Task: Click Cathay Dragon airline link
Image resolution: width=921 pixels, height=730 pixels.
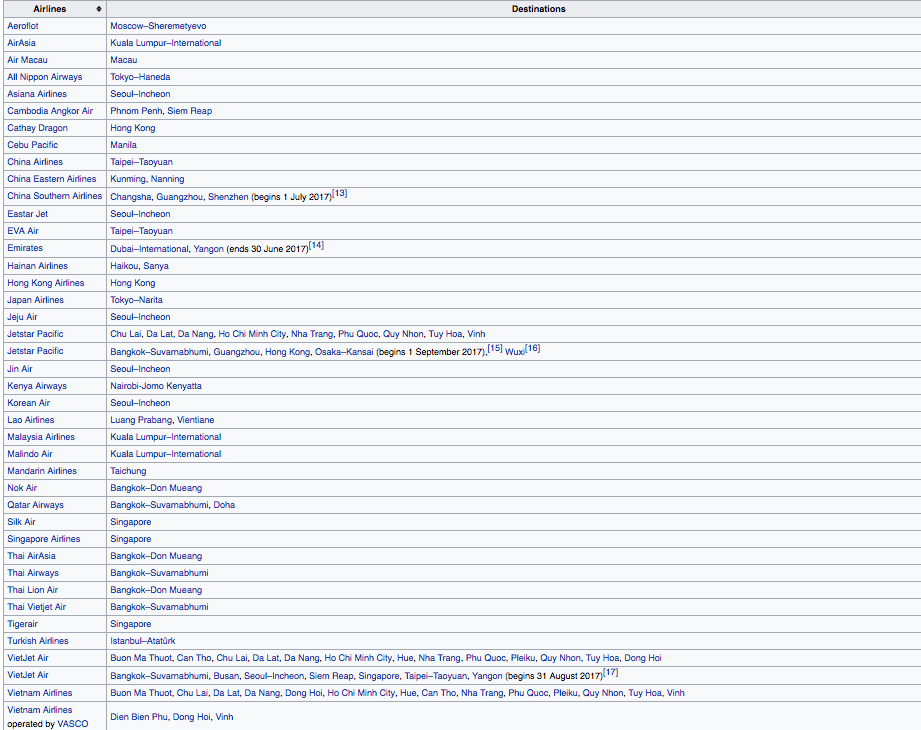Action: pos(38,128)
